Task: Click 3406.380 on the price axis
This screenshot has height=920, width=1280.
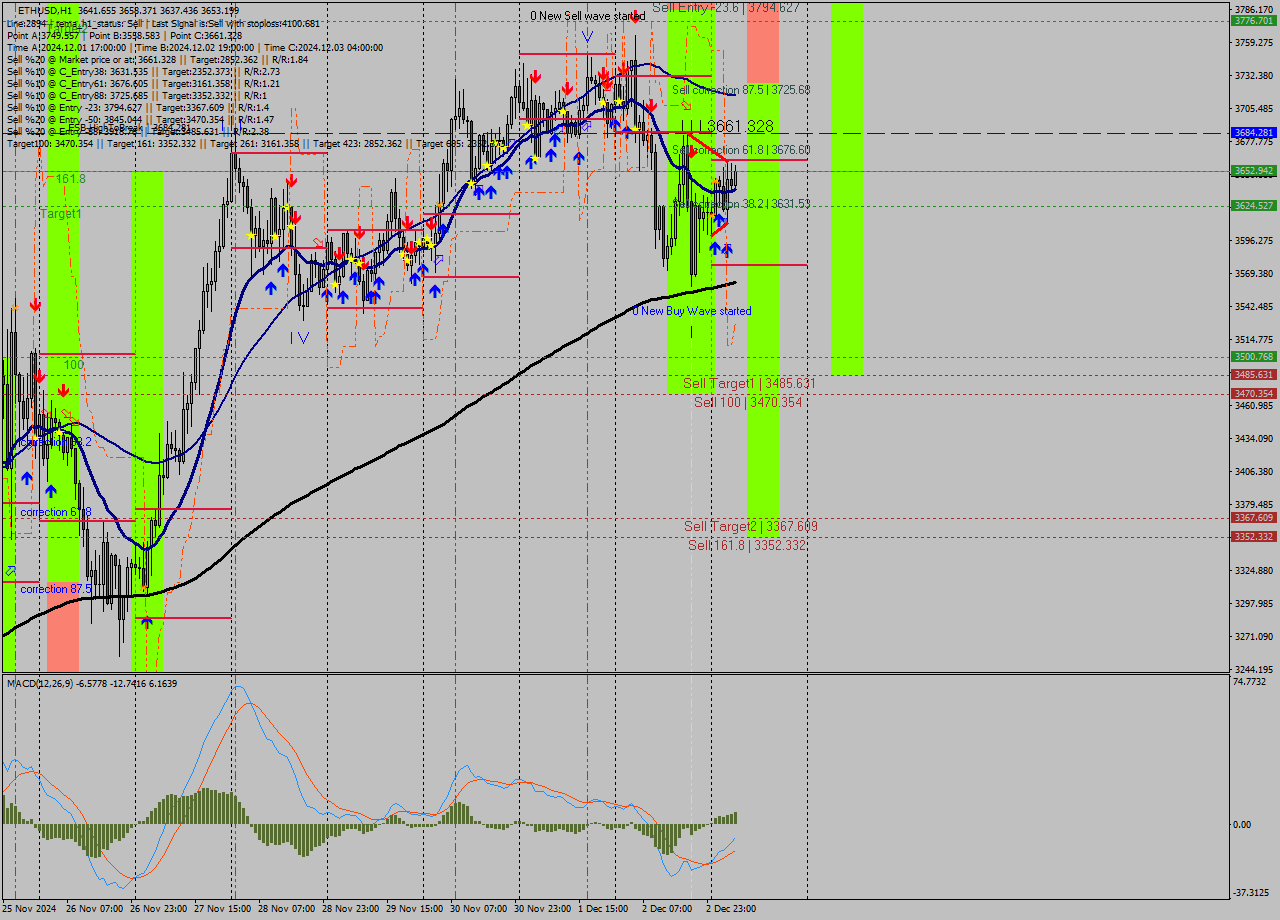Action: pos(1255,471)
